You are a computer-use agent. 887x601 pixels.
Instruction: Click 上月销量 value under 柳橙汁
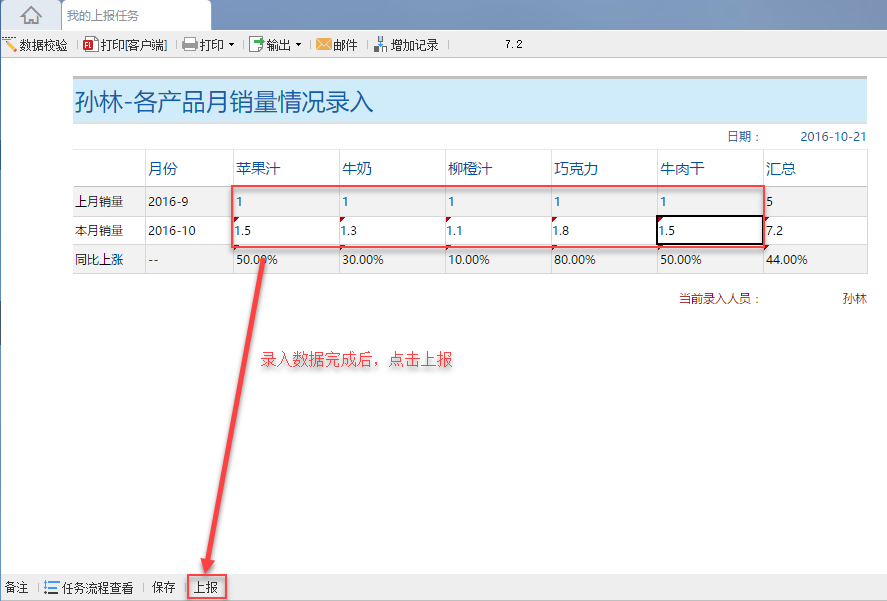click(498, 201)
